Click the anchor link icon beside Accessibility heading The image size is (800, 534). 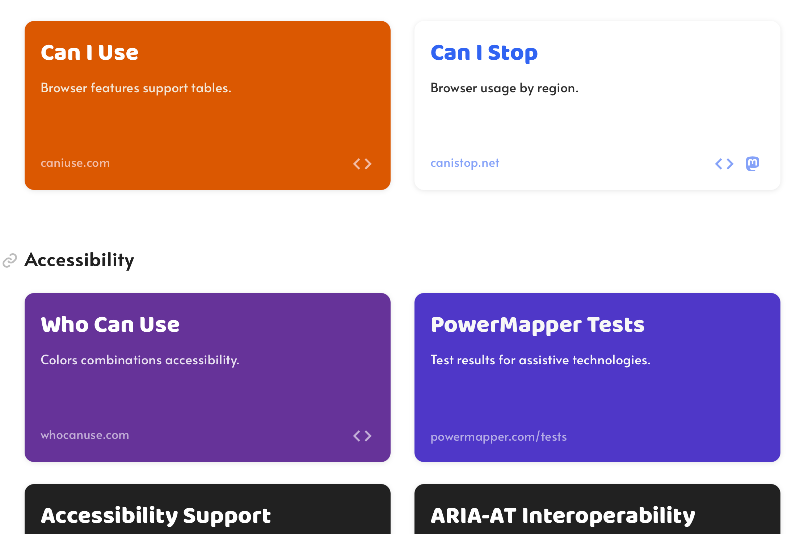(x=10, y=261)
